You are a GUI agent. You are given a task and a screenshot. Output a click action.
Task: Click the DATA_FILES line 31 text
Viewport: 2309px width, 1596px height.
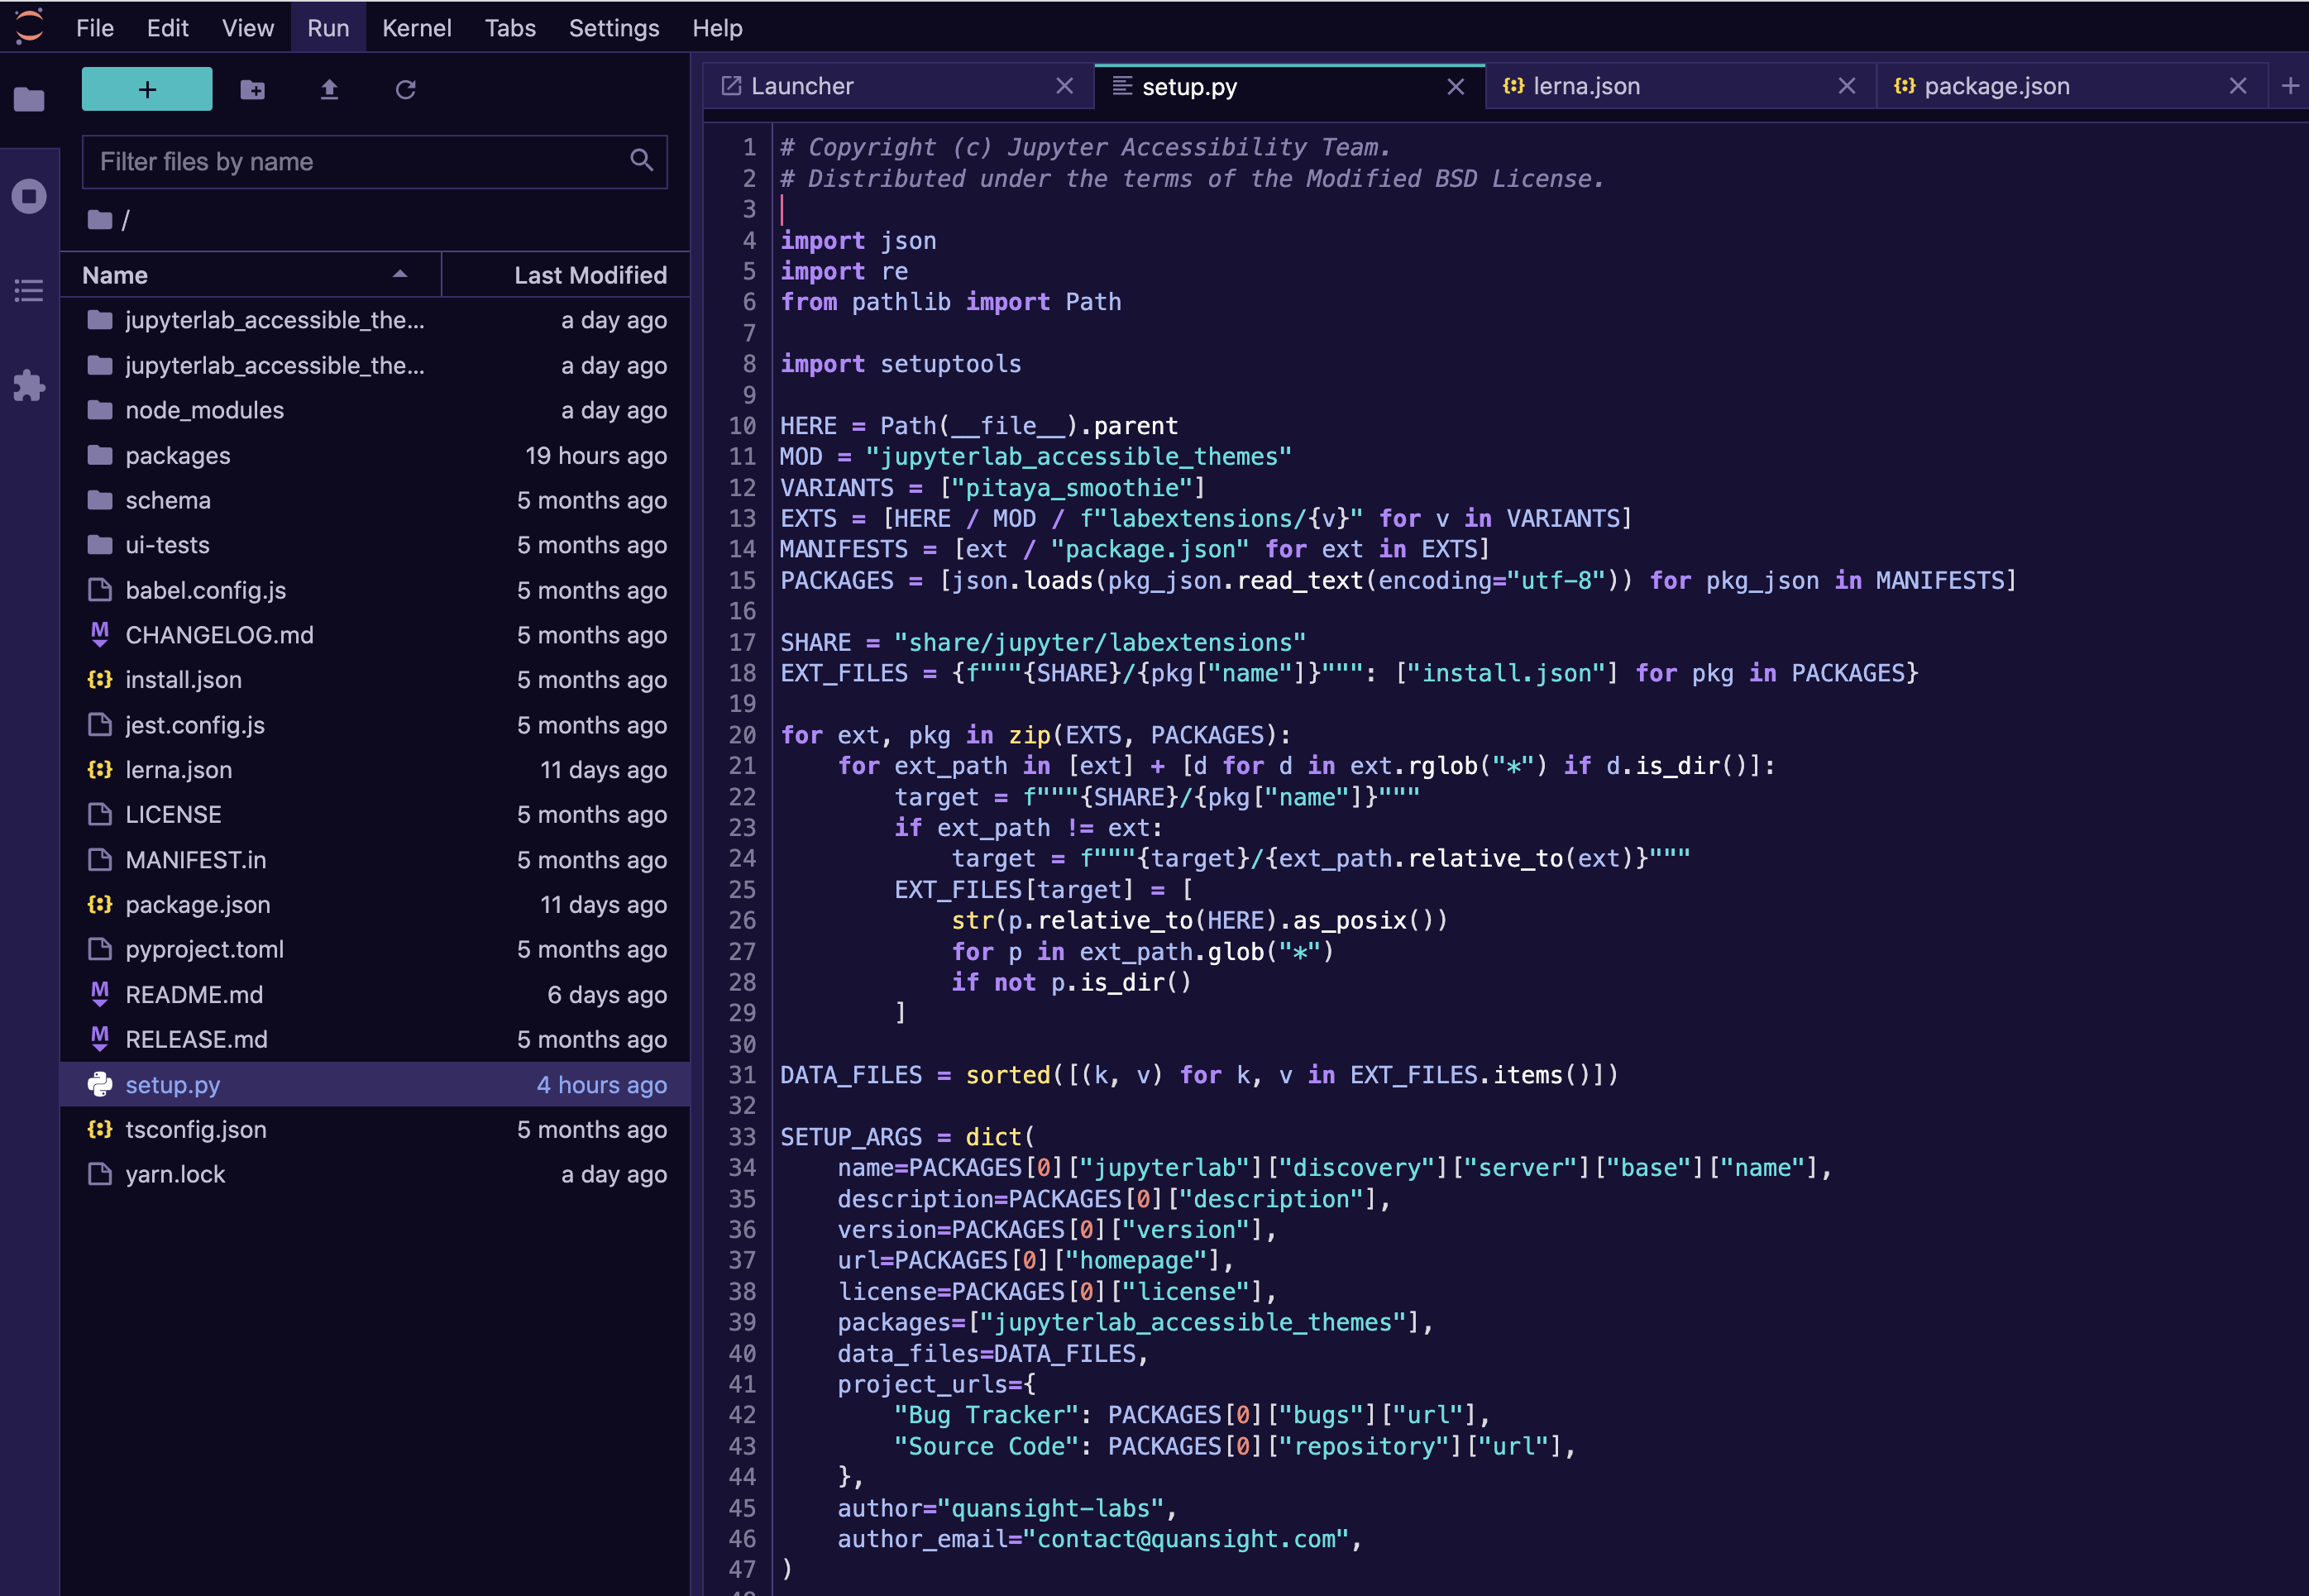click(1199, 1075)
